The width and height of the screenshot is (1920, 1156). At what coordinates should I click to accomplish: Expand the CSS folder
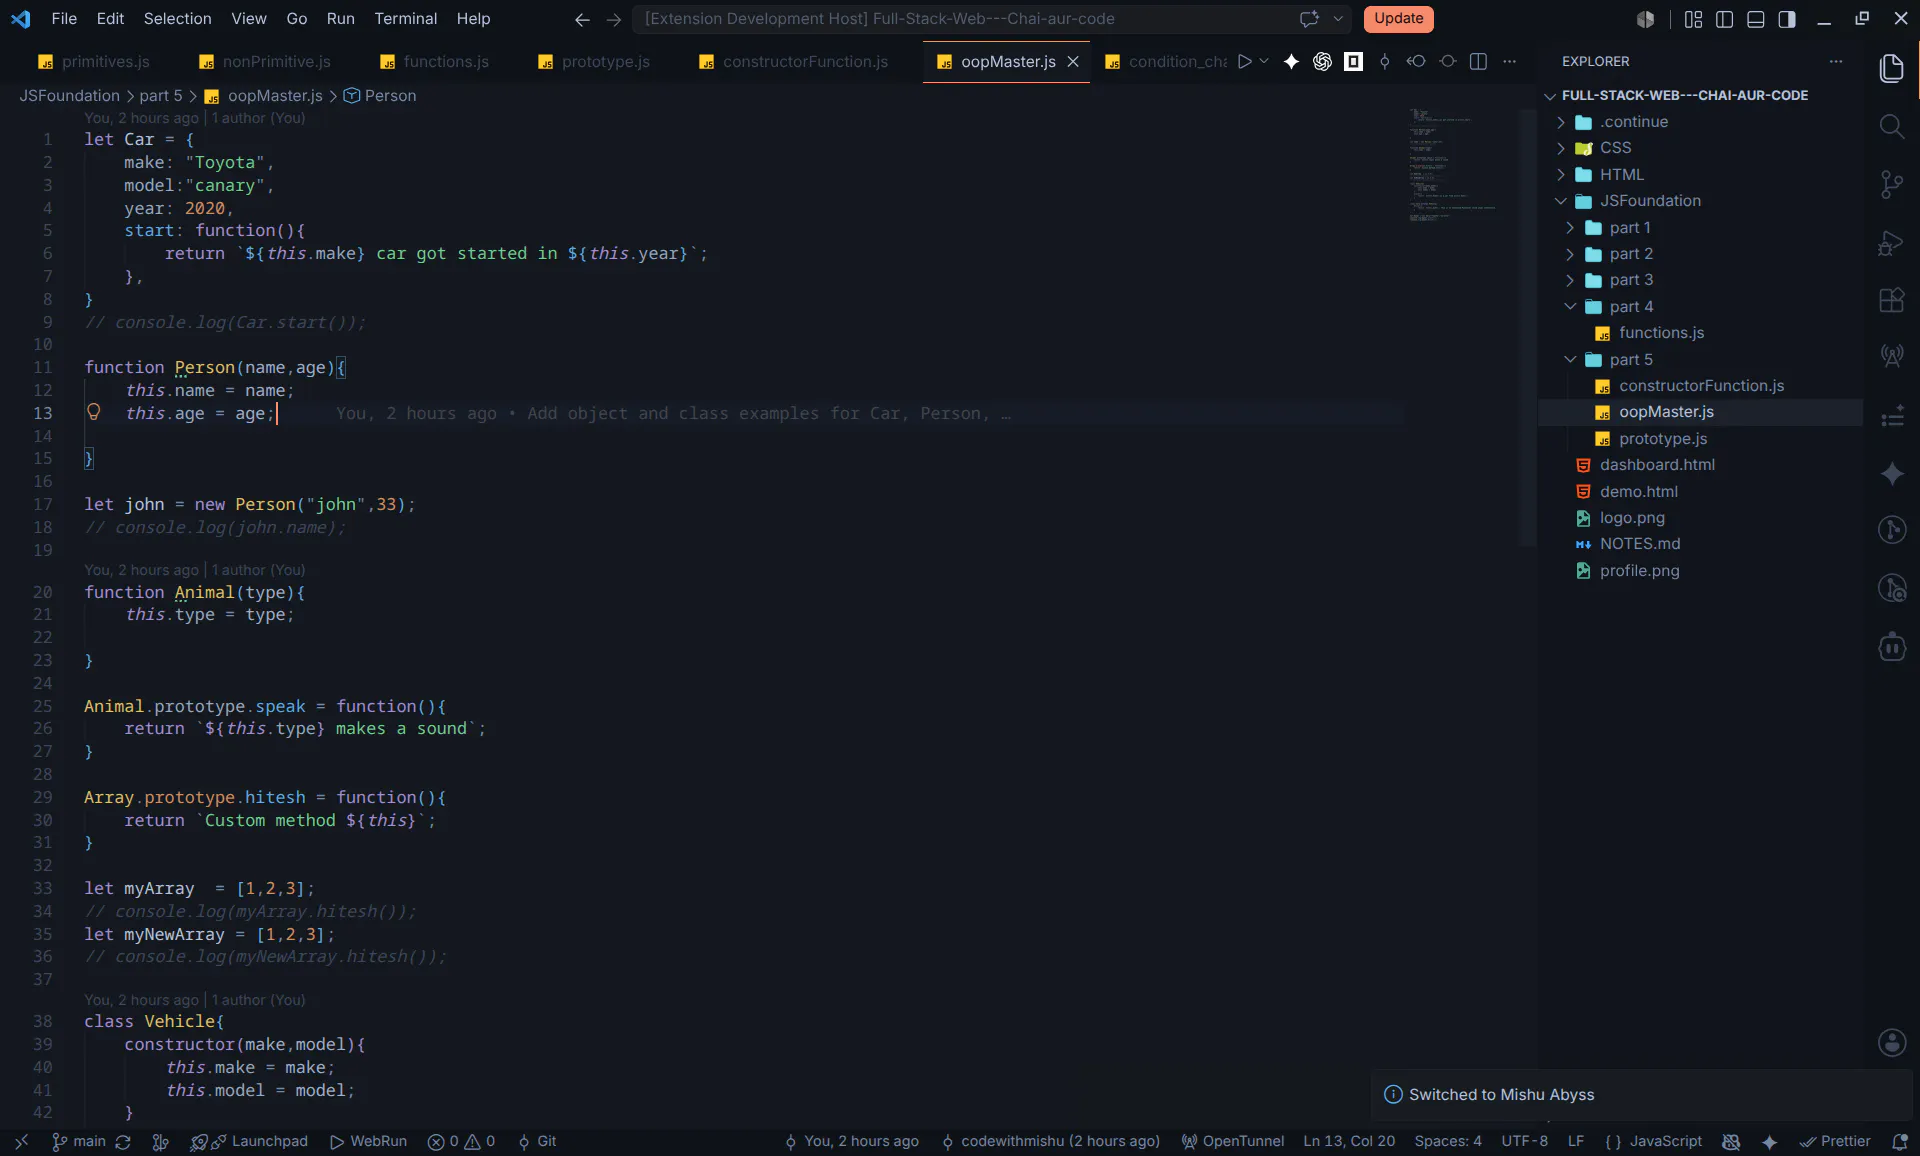1615,148
